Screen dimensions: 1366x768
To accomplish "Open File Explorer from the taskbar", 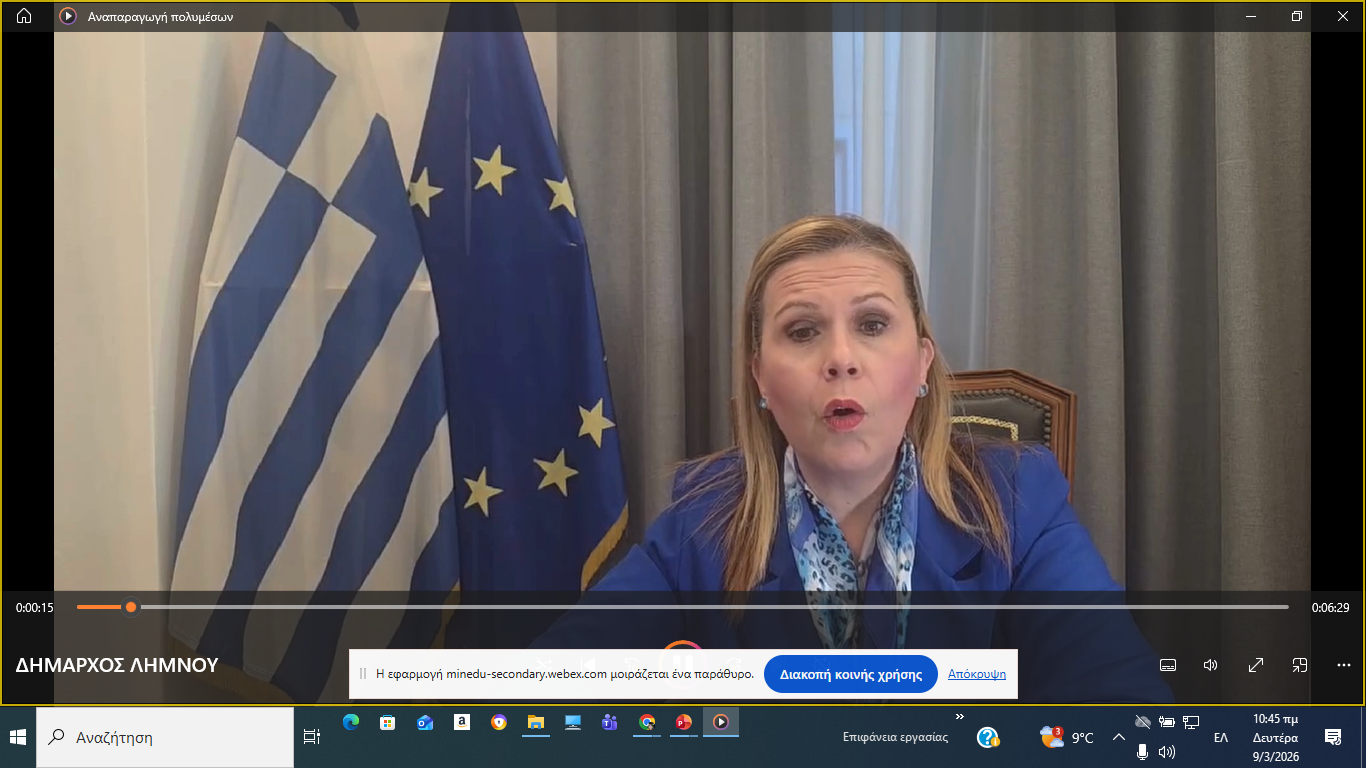I will click(x=535, y=722).
